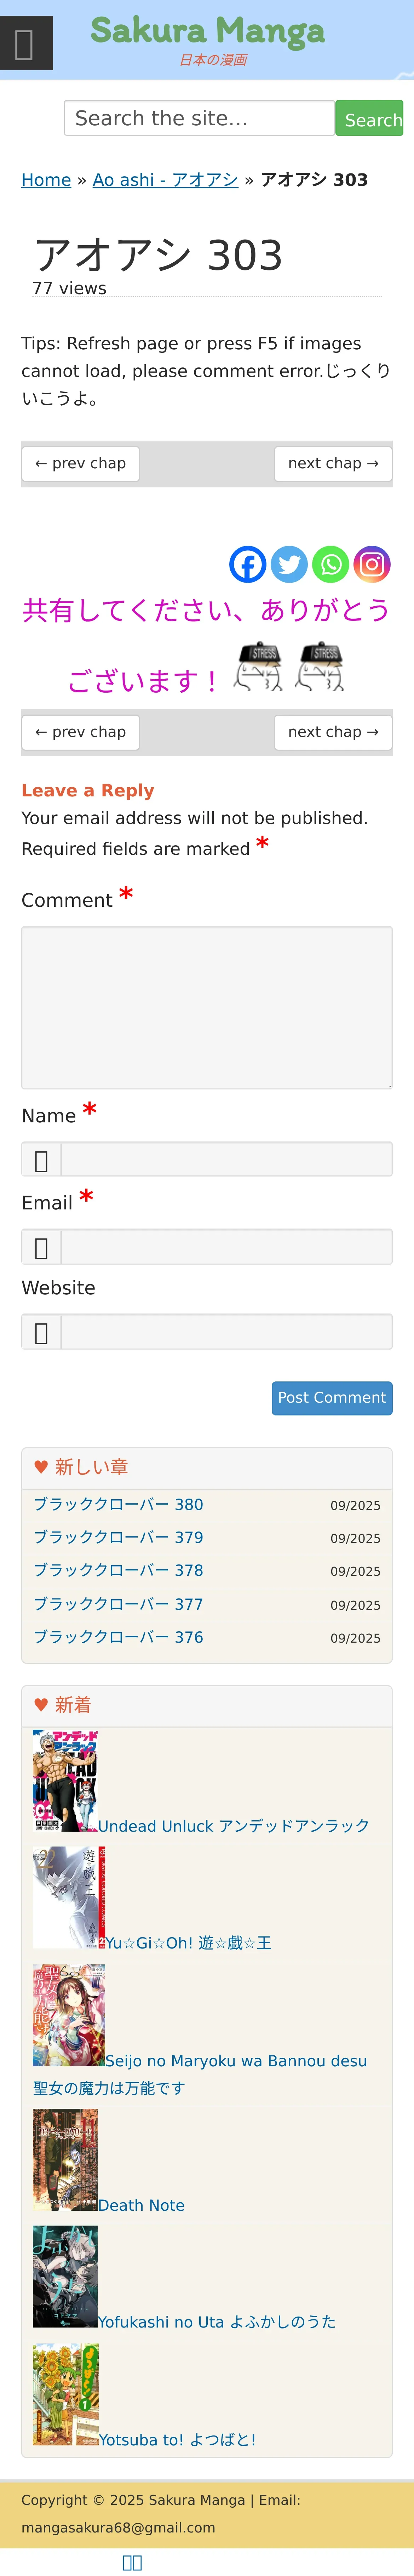Open the hamburger menu button
Screen dimensions: 414x2576
pos(26,44)
